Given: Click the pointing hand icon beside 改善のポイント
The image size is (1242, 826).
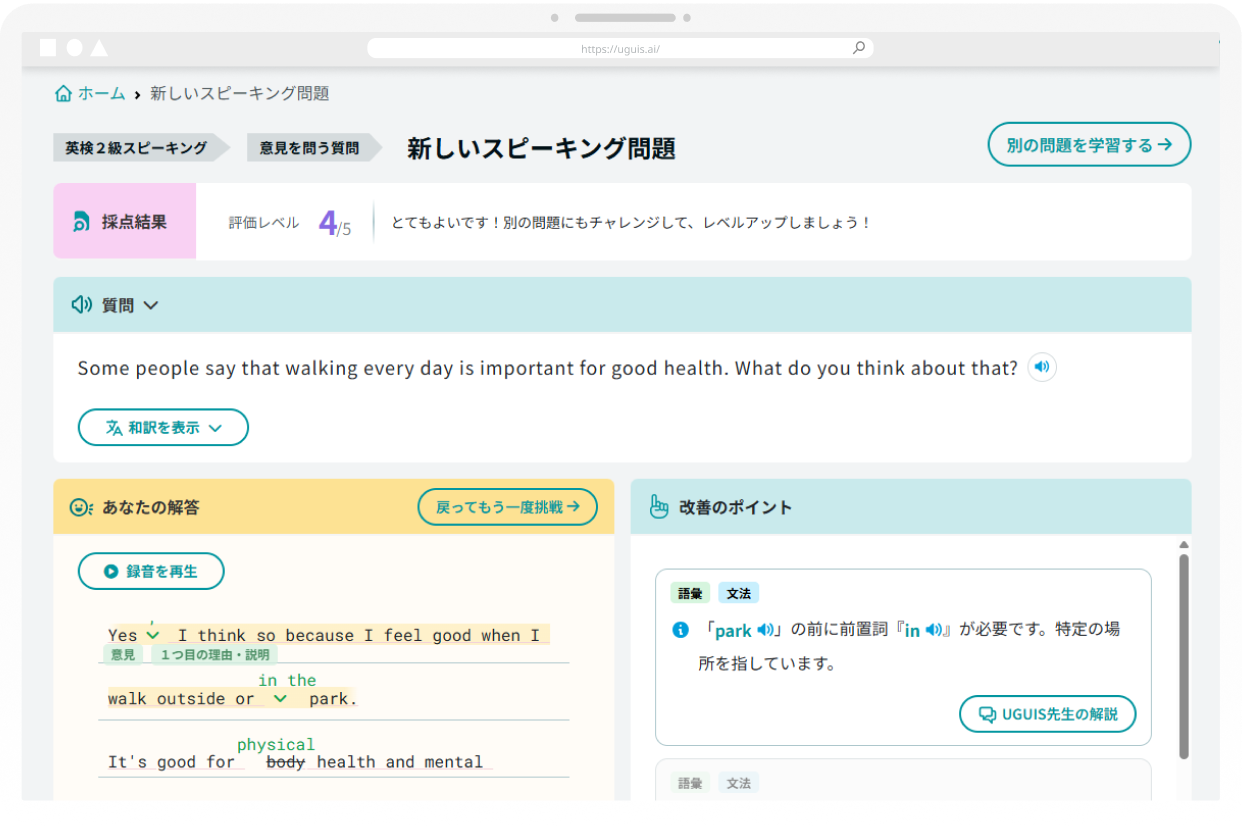Looking at the screenshot, I should pos(659,507).
